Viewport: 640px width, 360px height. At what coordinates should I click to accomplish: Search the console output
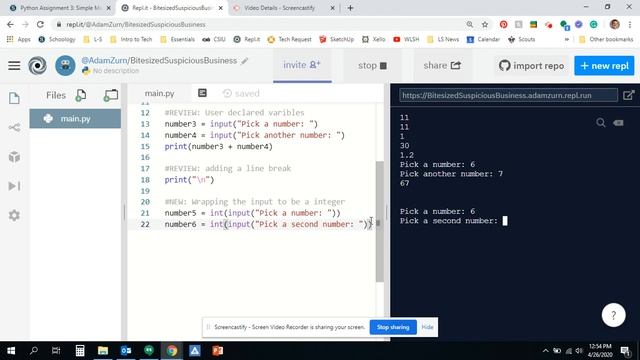coord(600,122)
